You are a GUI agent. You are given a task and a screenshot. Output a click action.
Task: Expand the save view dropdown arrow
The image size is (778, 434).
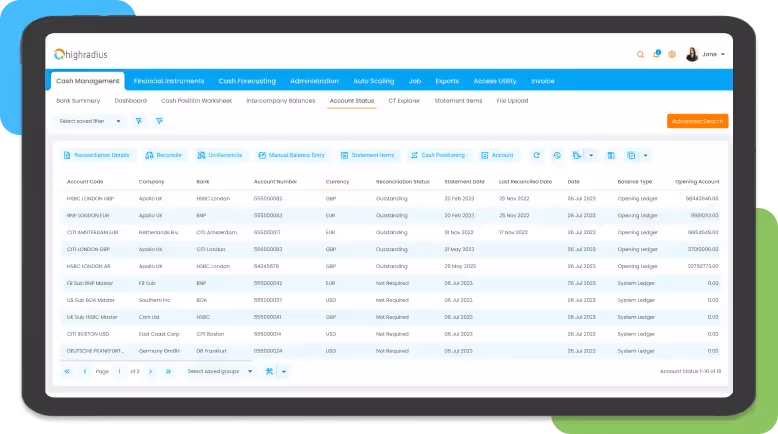coord(646,155)
